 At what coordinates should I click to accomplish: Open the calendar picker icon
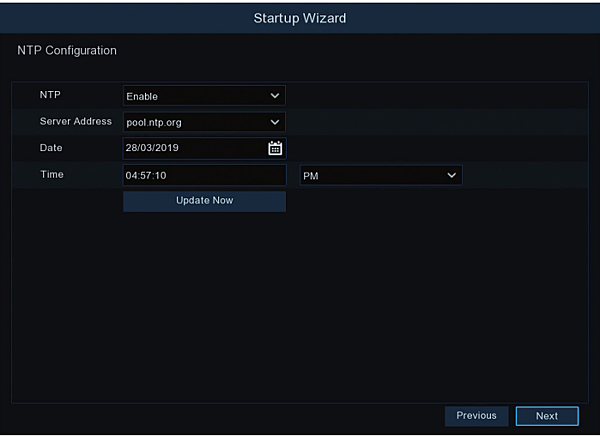(x=275, y=149)
